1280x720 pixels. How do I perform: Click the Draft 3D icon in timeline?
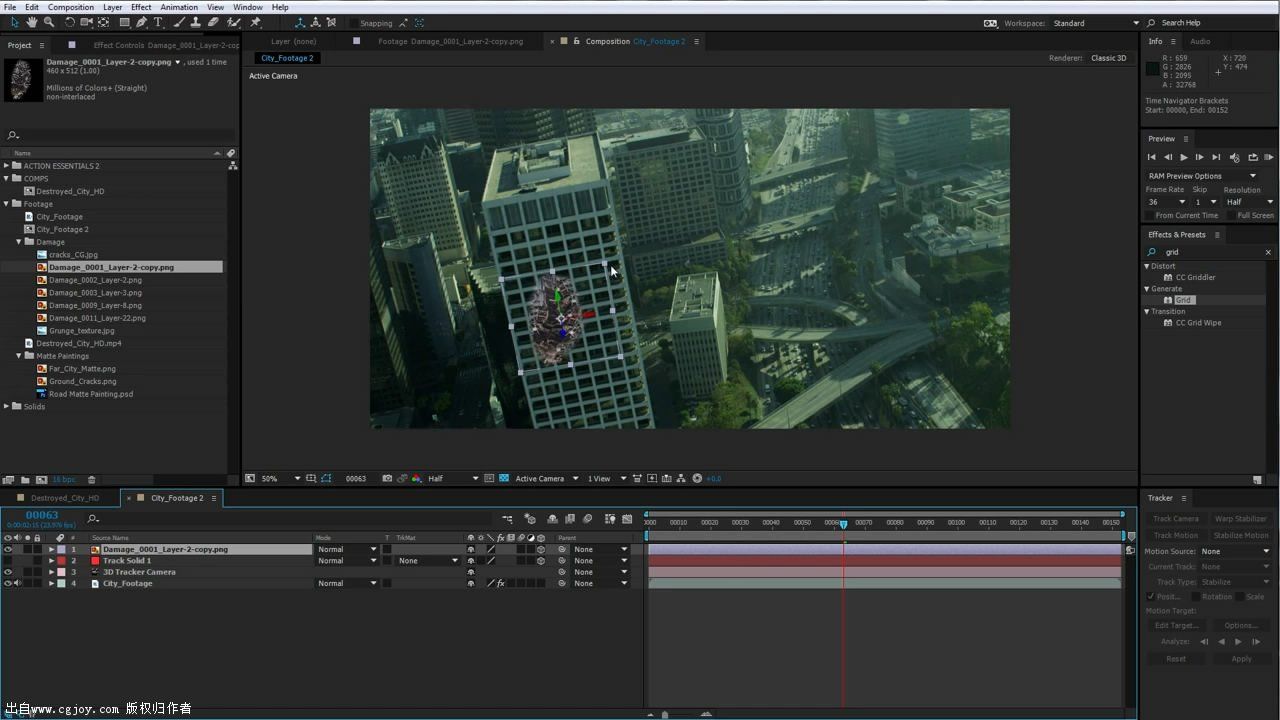530,519
